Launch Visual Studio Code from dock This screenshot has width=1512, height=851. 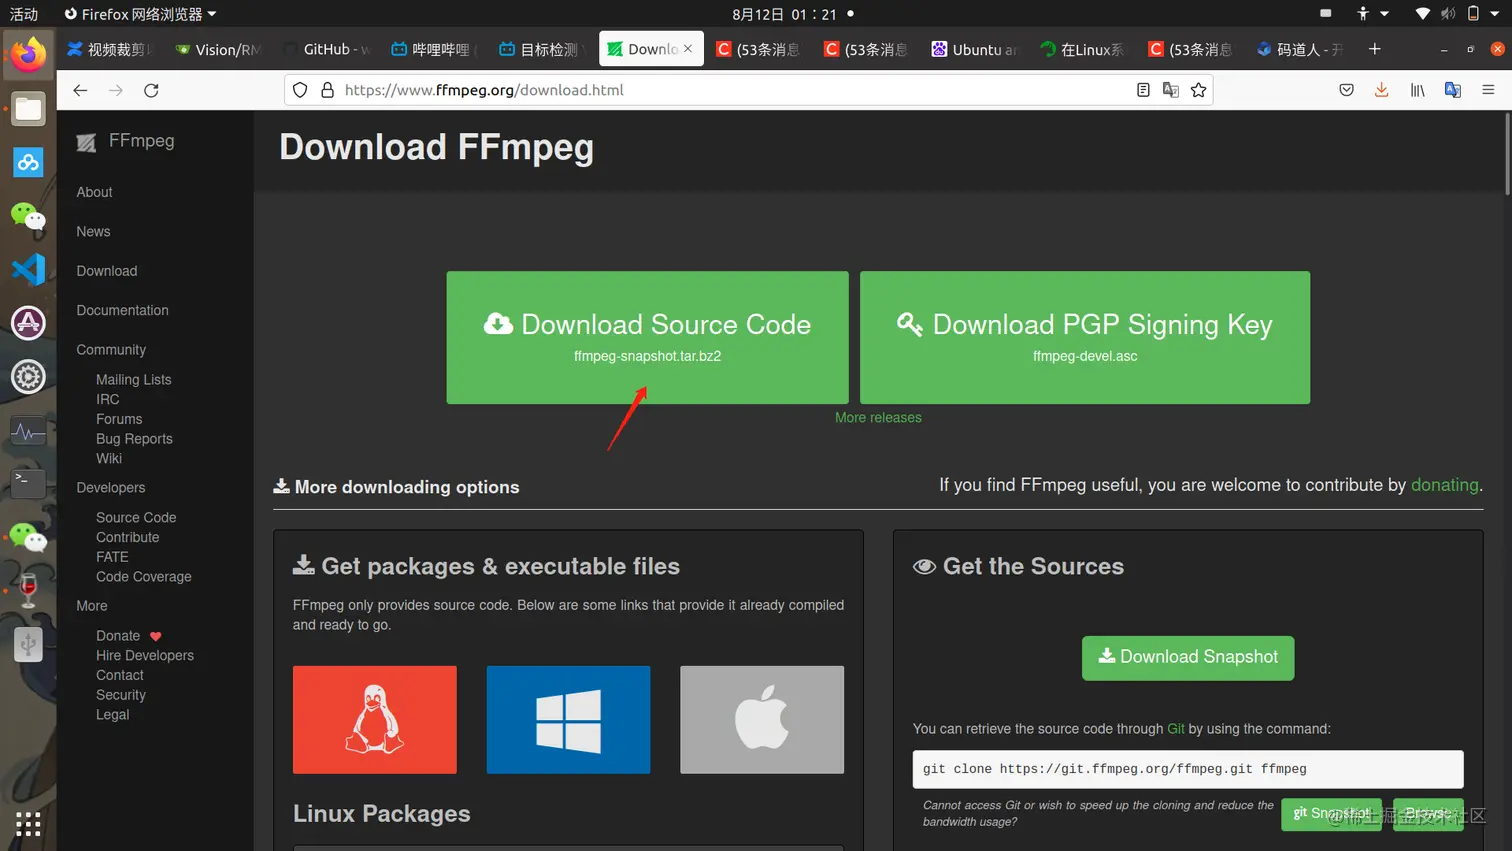[x=28, y=269]
